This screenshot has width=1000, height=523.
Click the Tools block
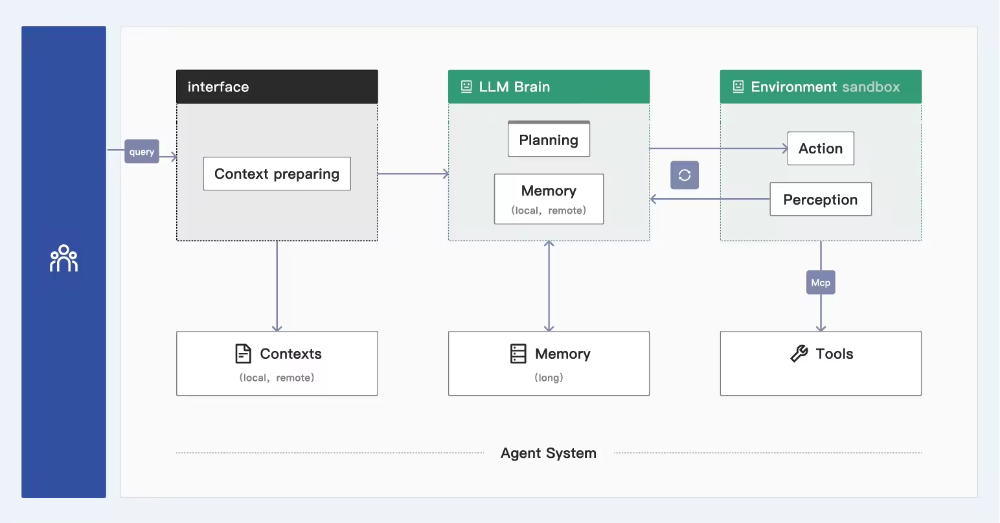[821, 364]
